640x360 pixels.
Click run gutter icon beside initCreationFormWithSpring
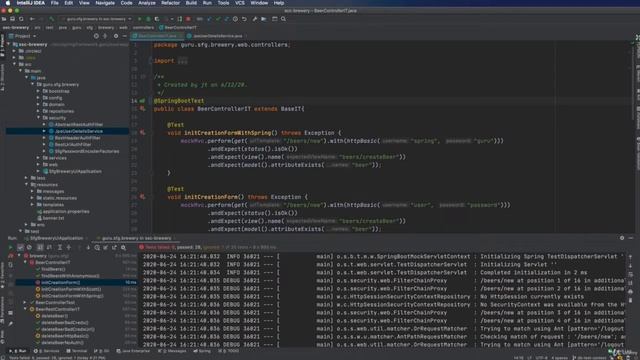coord(142,133)
